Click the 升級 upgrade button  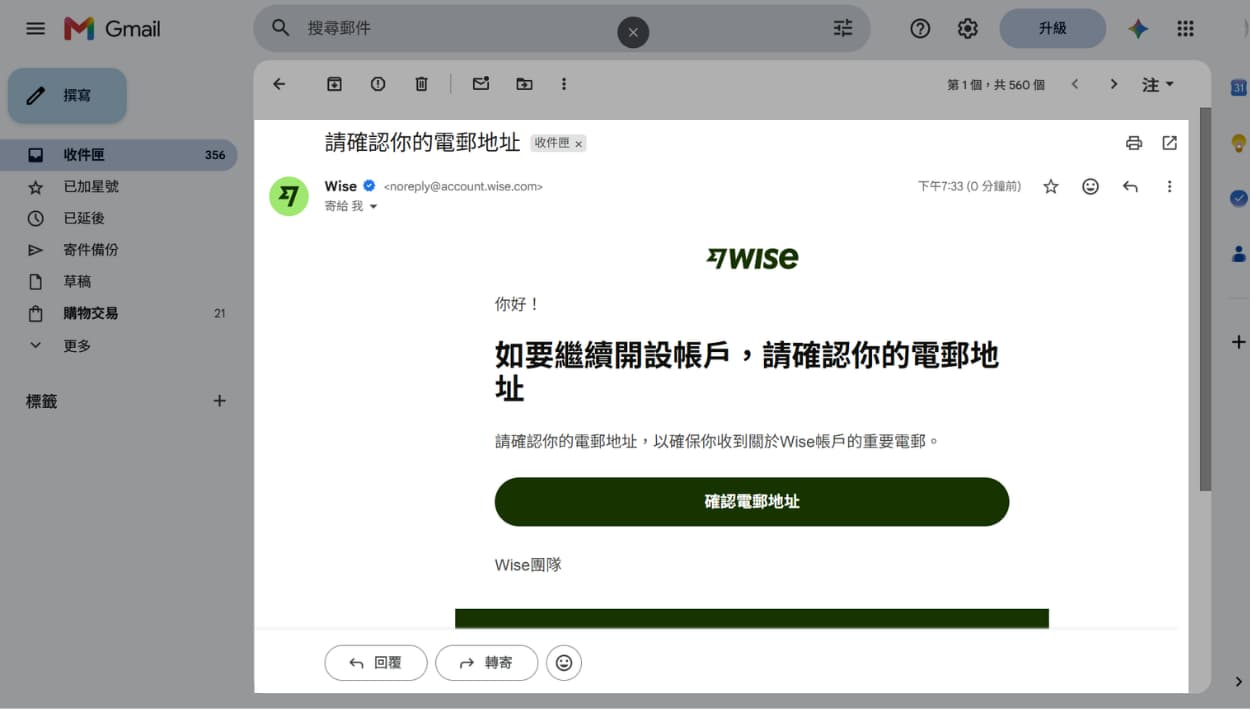1052,28
